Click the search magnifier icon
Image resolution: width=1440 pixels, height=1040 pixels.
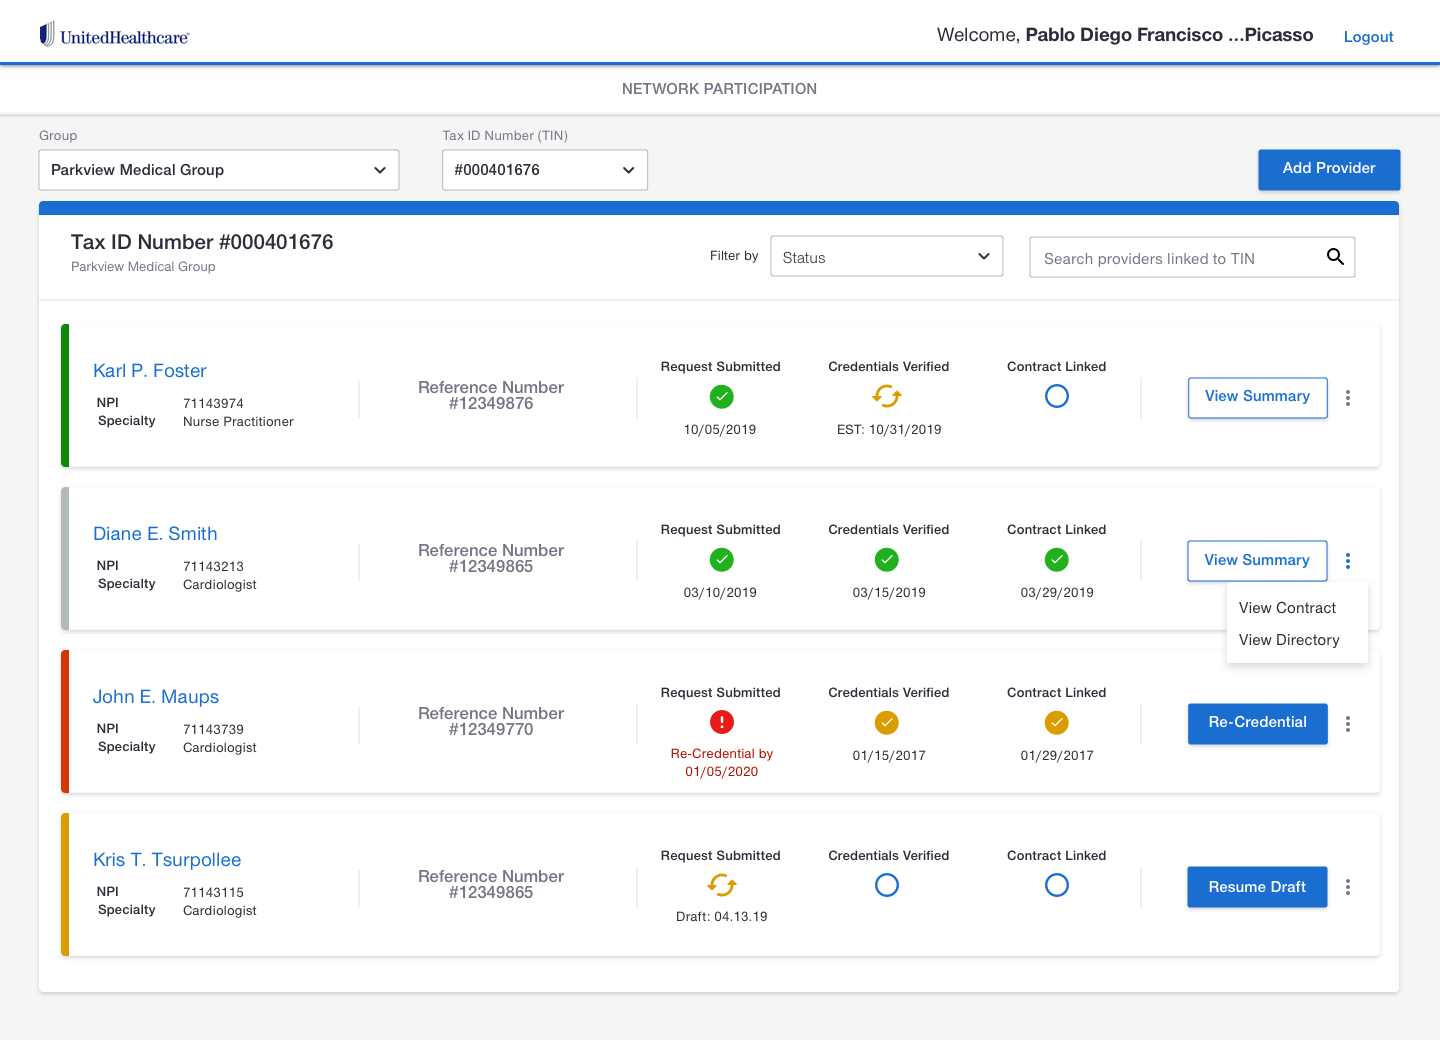click(x=1335, y=256)
